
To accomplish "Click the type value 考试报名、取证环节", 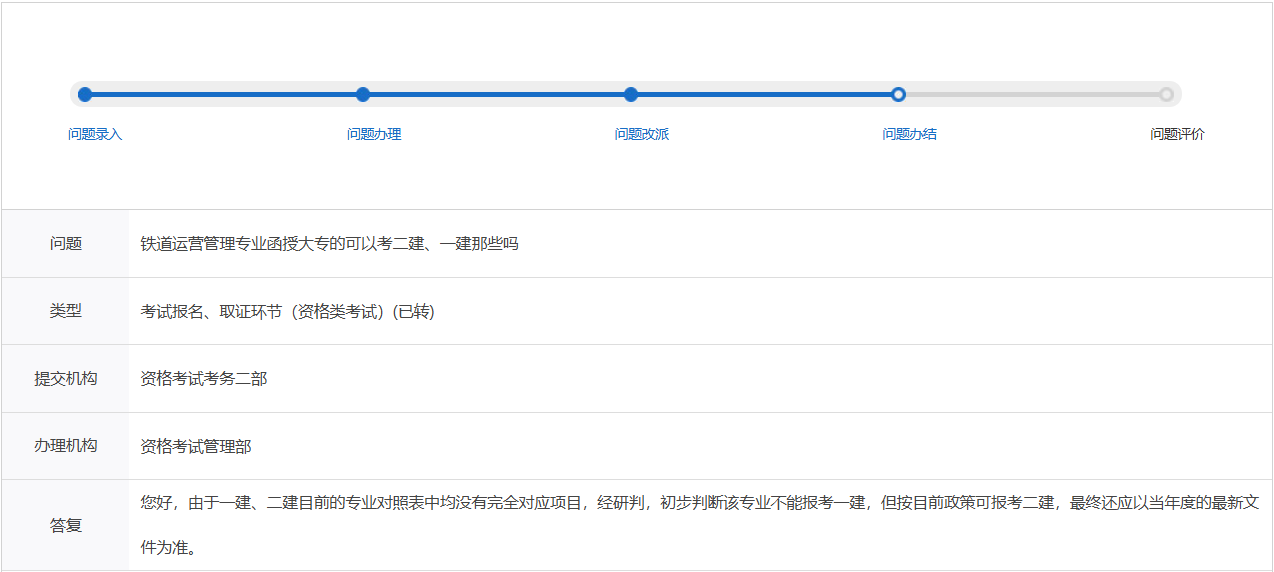I will coord(287,312).
